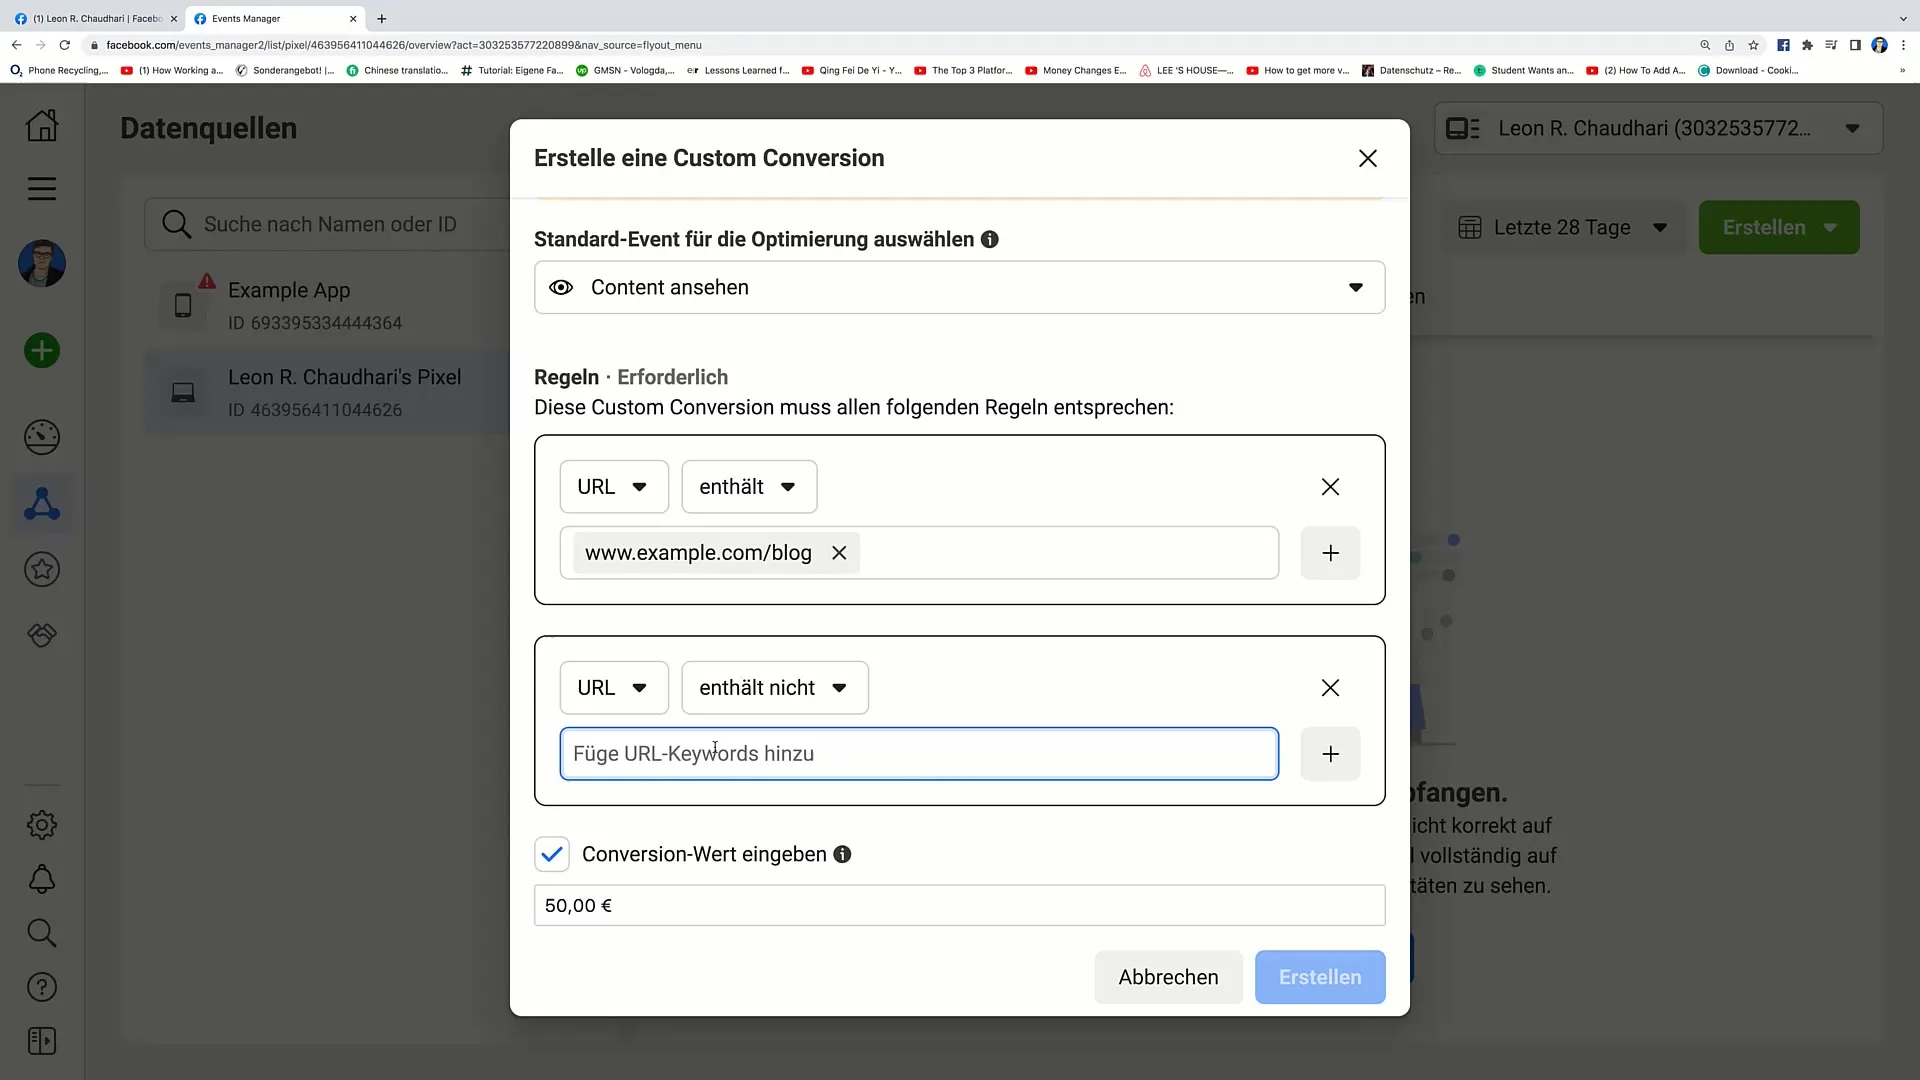Open the Lessons Learned bookmark
Image resolution: width=1920 pixels, height=1080 pixels.
[x=738, y=71]
